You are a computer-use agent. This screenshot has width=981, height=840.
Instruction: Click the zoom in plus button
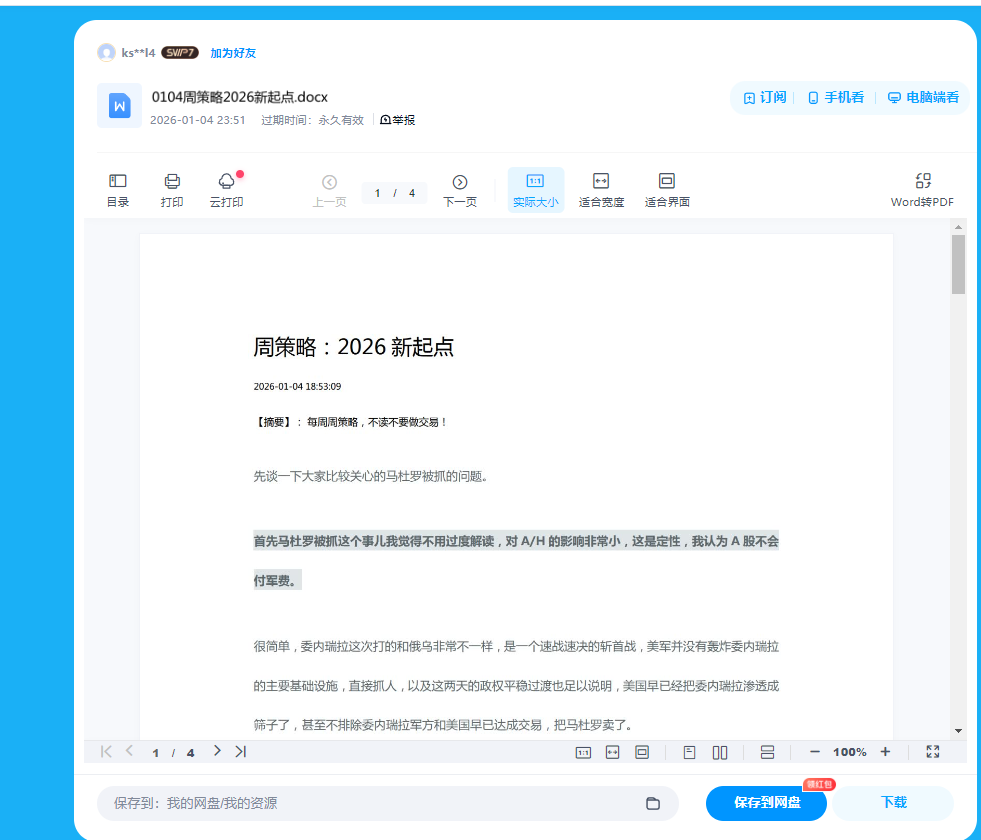click(885, 752)
